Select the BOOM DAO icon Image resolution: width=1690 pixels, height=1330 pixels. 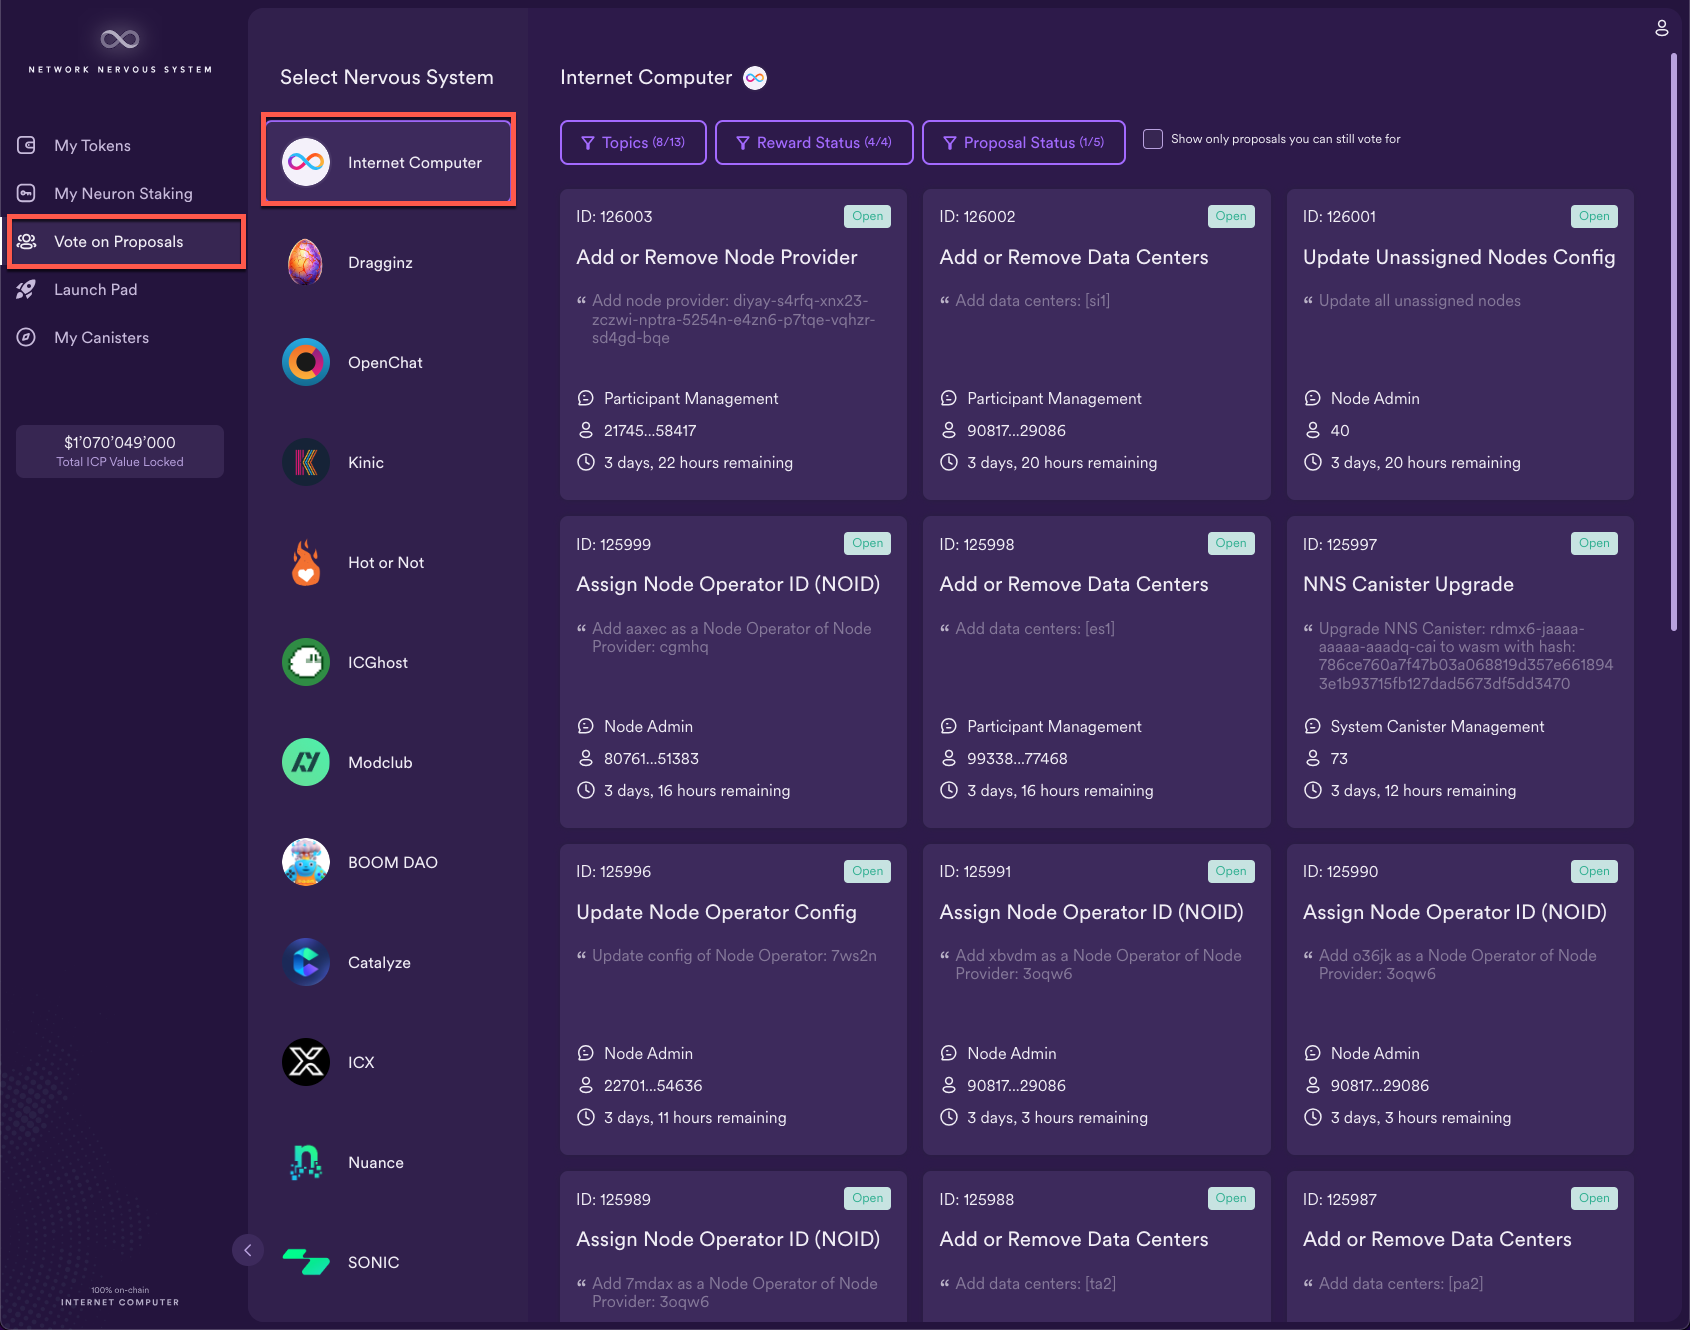(x=305, y=862)
